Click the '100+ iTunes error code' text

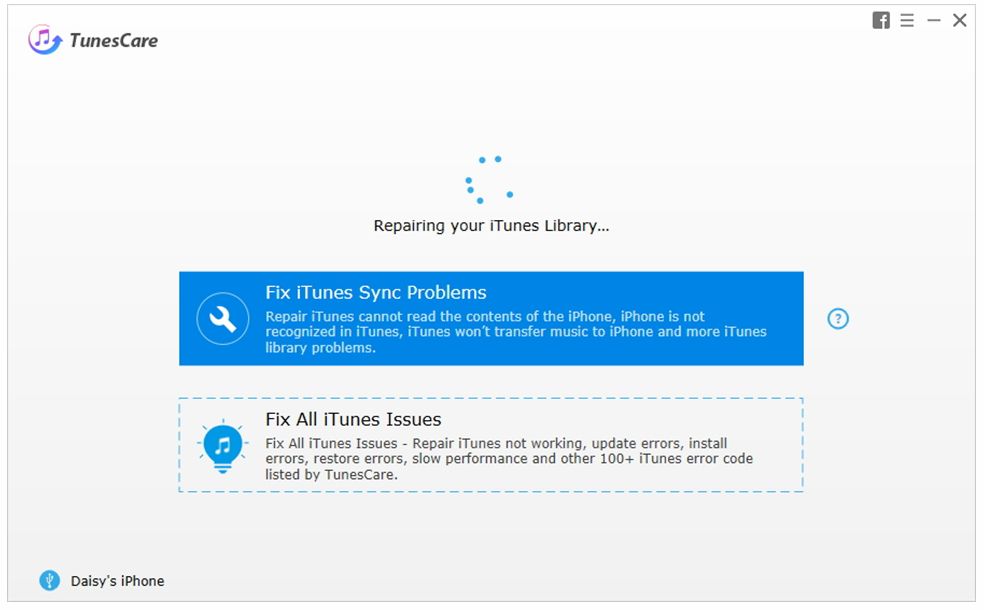coord(676,459)
